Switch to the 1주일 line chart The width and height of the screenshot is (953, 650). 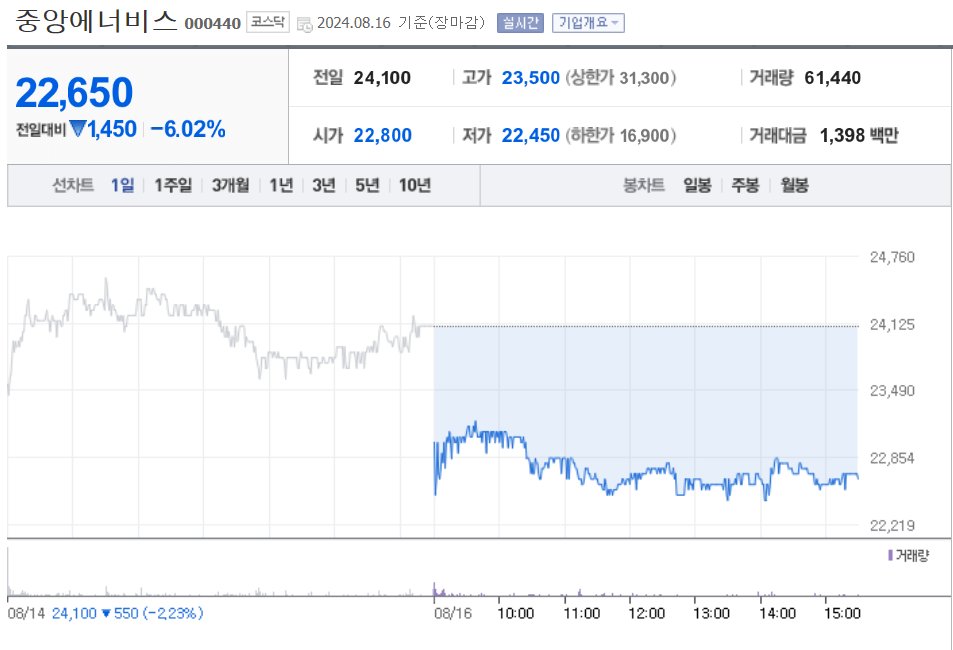(x=173, y=185)
